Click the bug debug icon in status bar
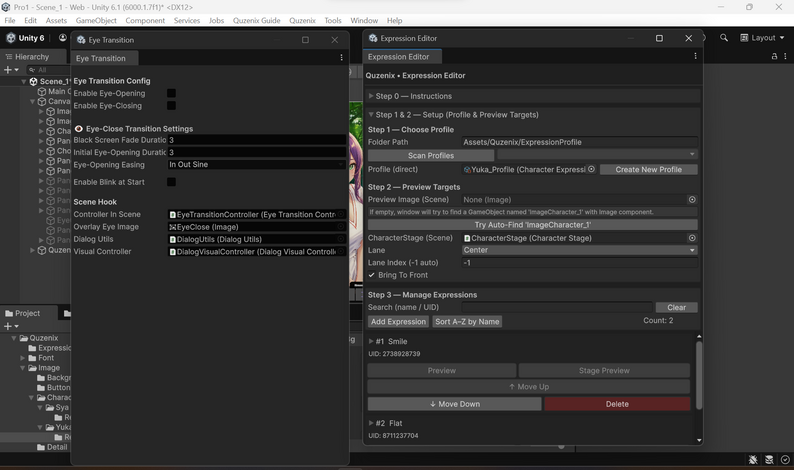Viewport: 794px width, 470px height. [753, 460]
